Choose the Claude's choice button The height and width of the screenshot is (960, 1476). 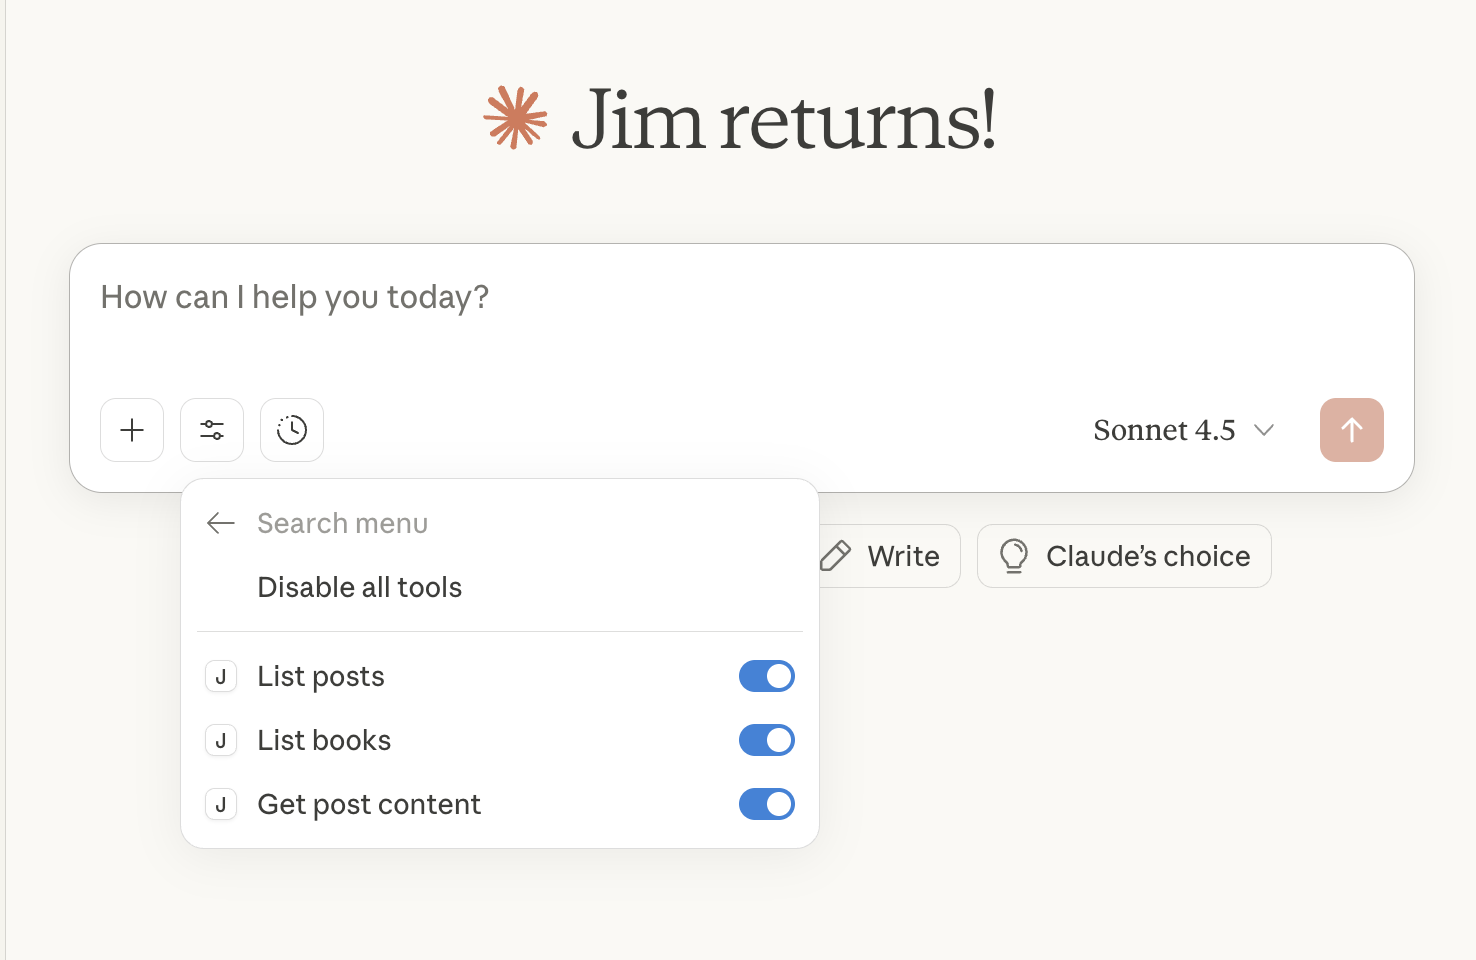pyautogui.click(x=1124, y=556)
